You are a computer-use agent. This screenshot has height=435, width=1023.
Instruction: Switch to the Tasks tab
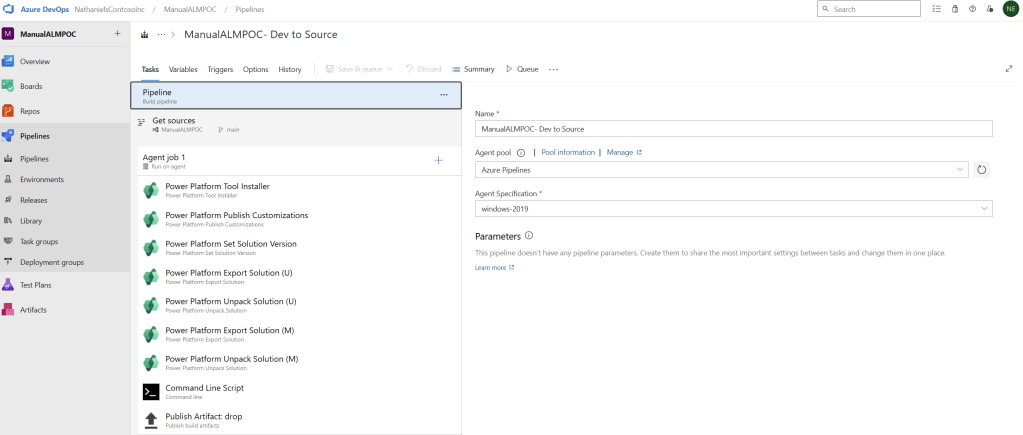click(x=150, y=69)
